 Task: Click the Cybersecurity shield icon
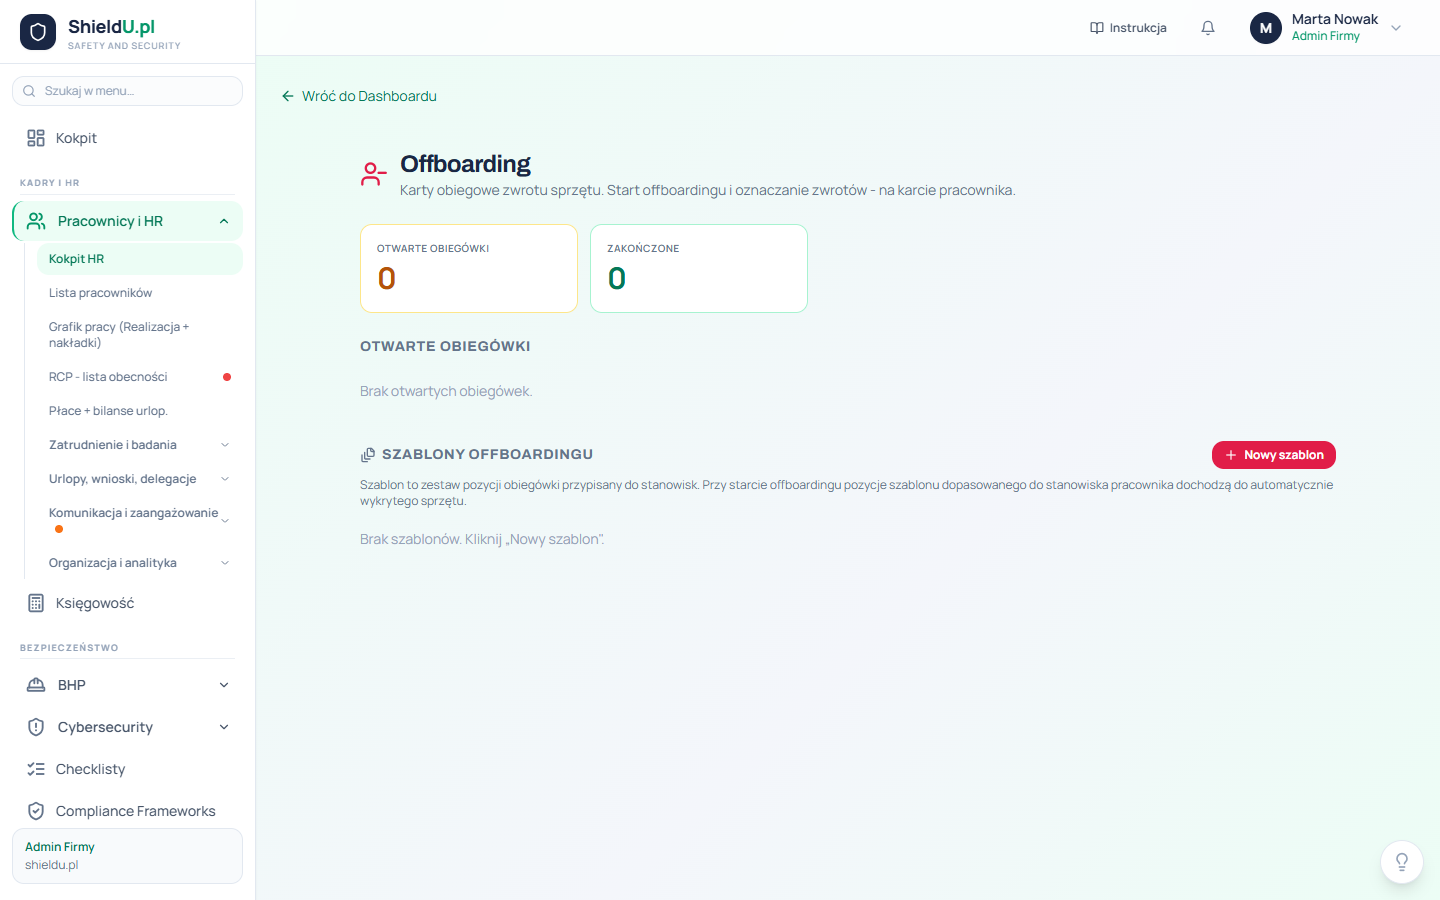tap(36, 727)
